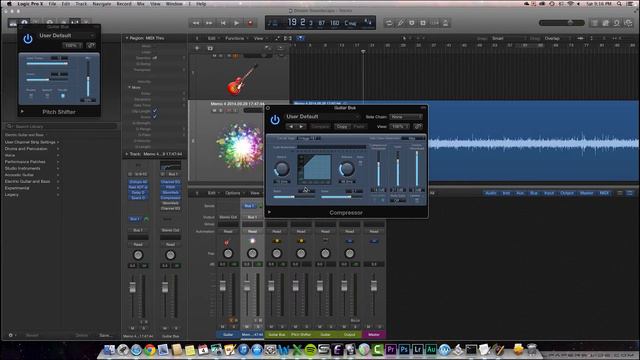Click the Compressor ratio knob
The height and width of the screenshot is (360, 640).
pos(347,168)
